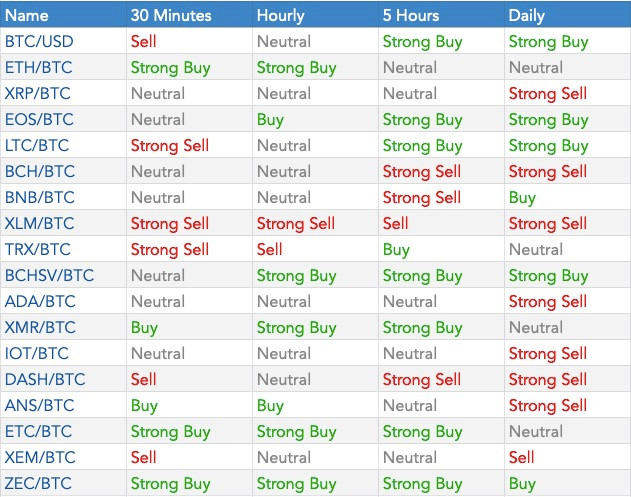Sort by the 5 Hours column header
Image resolution: width=631 pixels, height=497 pixels.
pyautogui.click(x=411, y=15)
